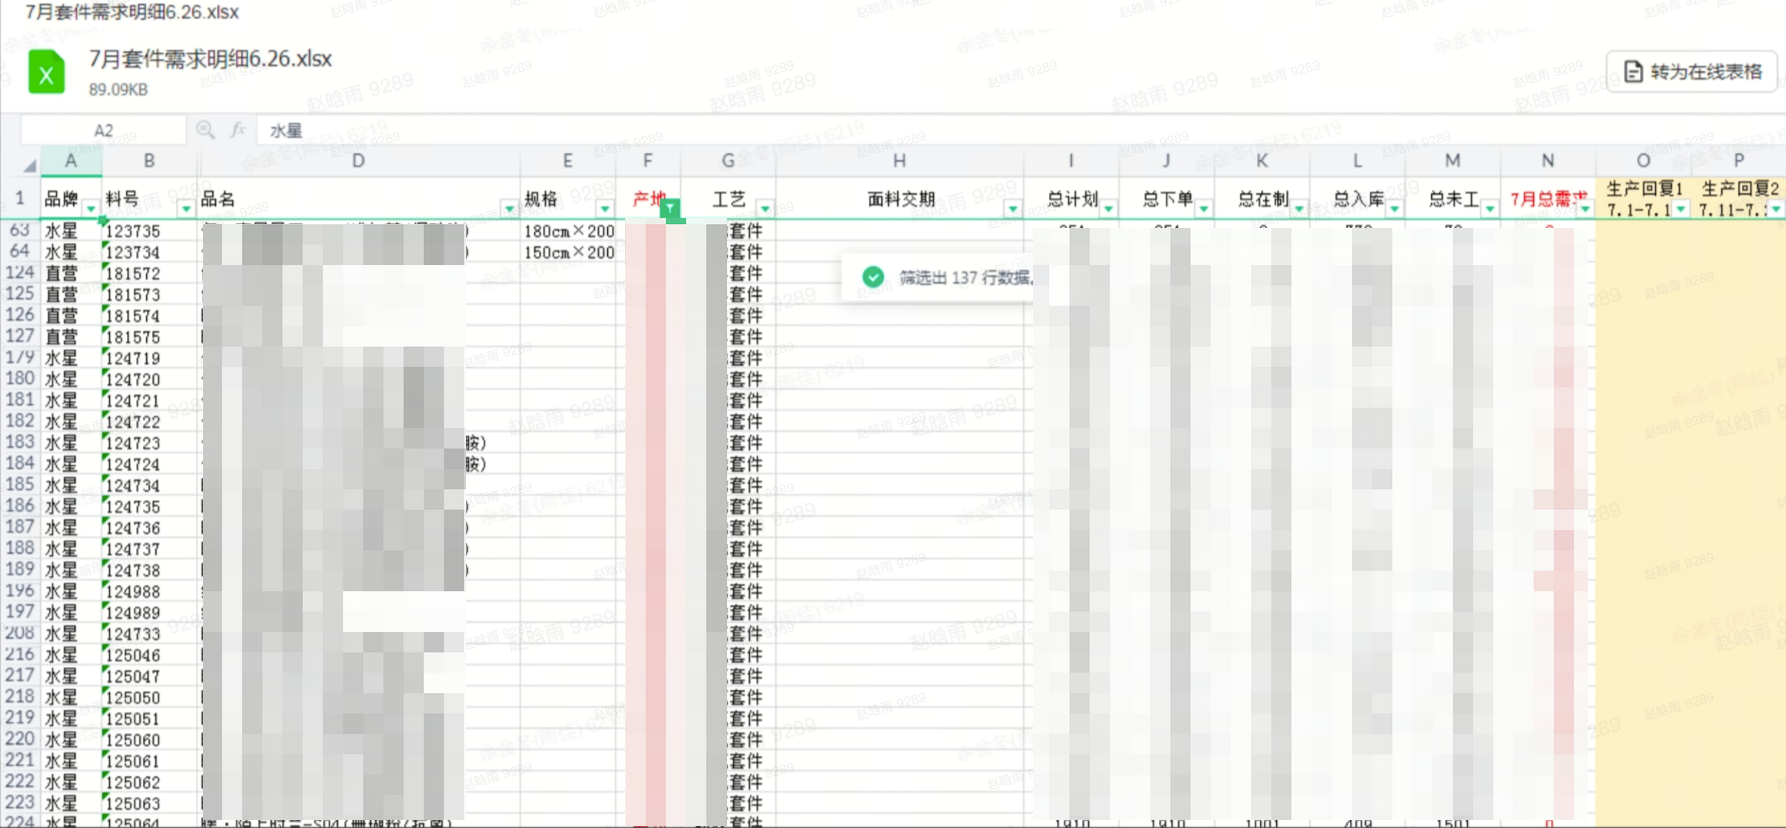The image size is (1786, 828).
Task: Select column D header
Action: 358,161
